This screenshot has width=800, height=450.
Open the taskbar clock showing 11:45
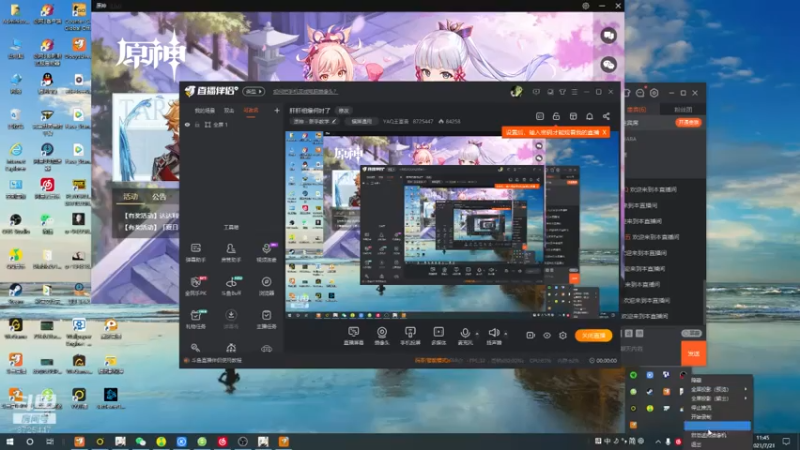click(x=764, y=441)
